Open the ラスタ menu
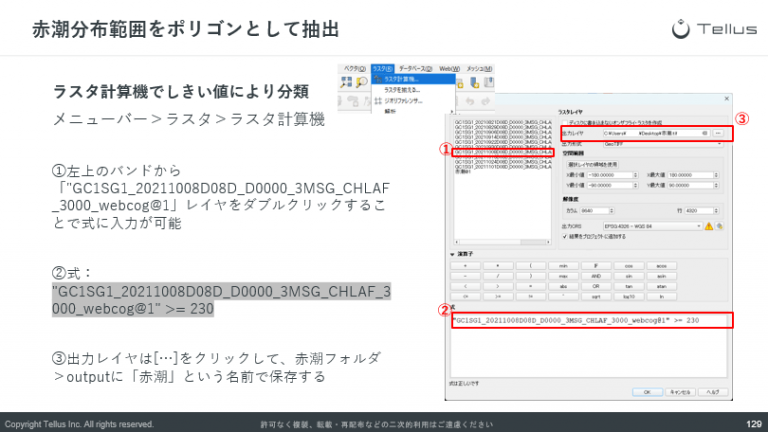This screenshot has width=768, height=432. pyautogui.click(x=382, y=69)
